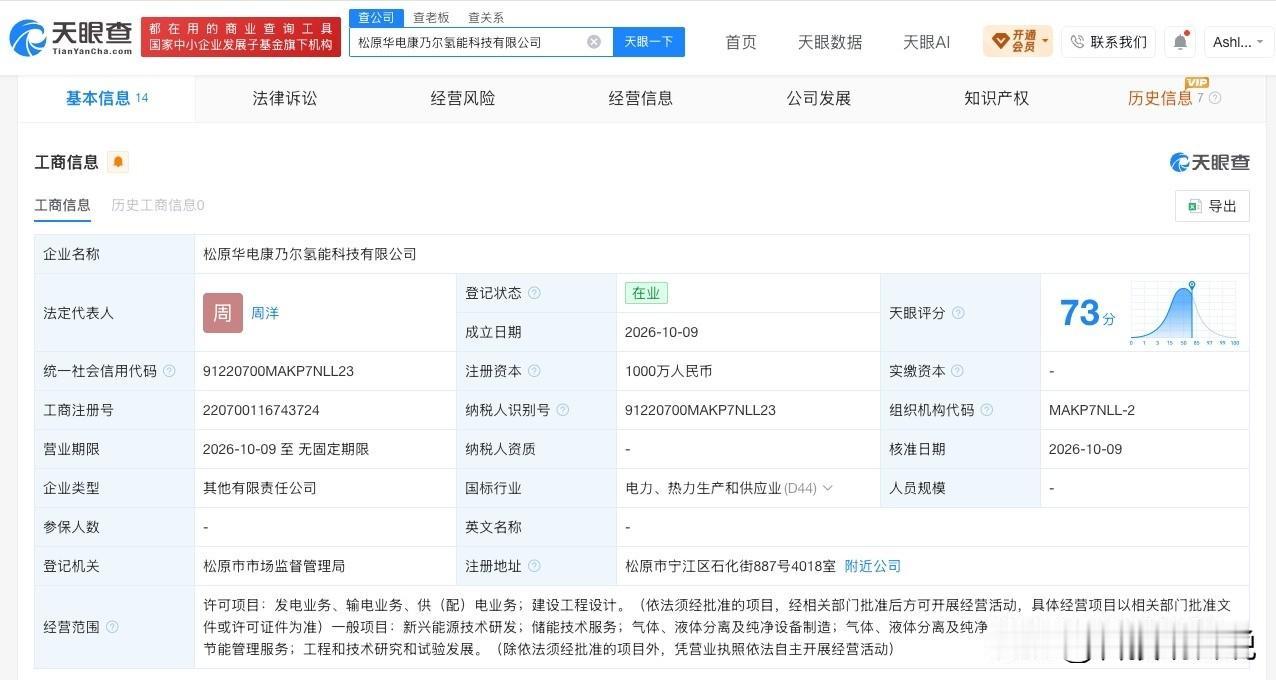Click the 在业 status tag
The width and height of the screenshot is (1276, 680).
coord(646,293)
